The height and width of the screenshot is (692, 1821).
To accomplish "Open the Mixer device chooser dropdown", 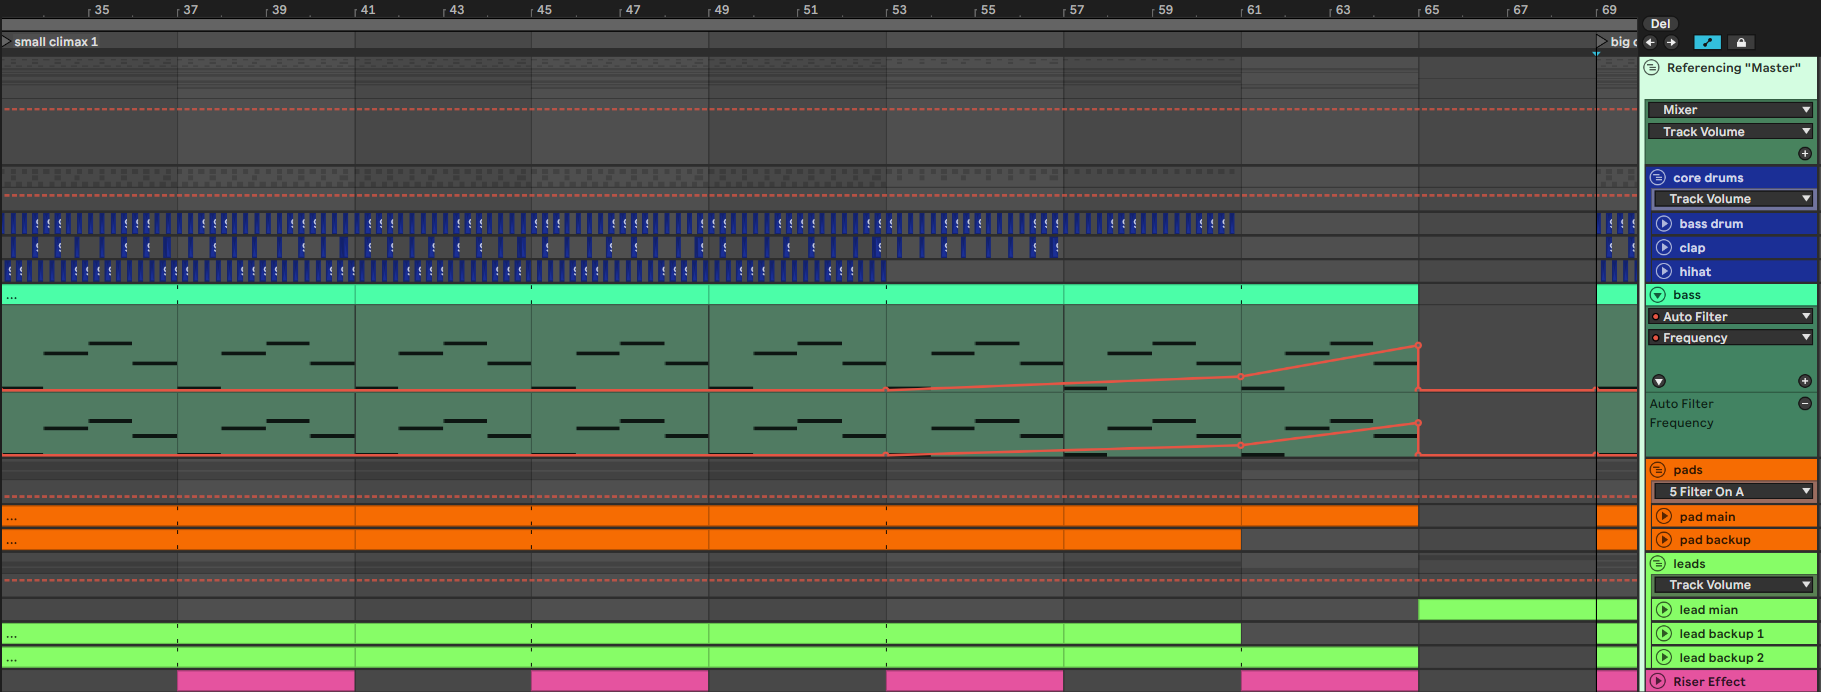I will (1731, 110).
